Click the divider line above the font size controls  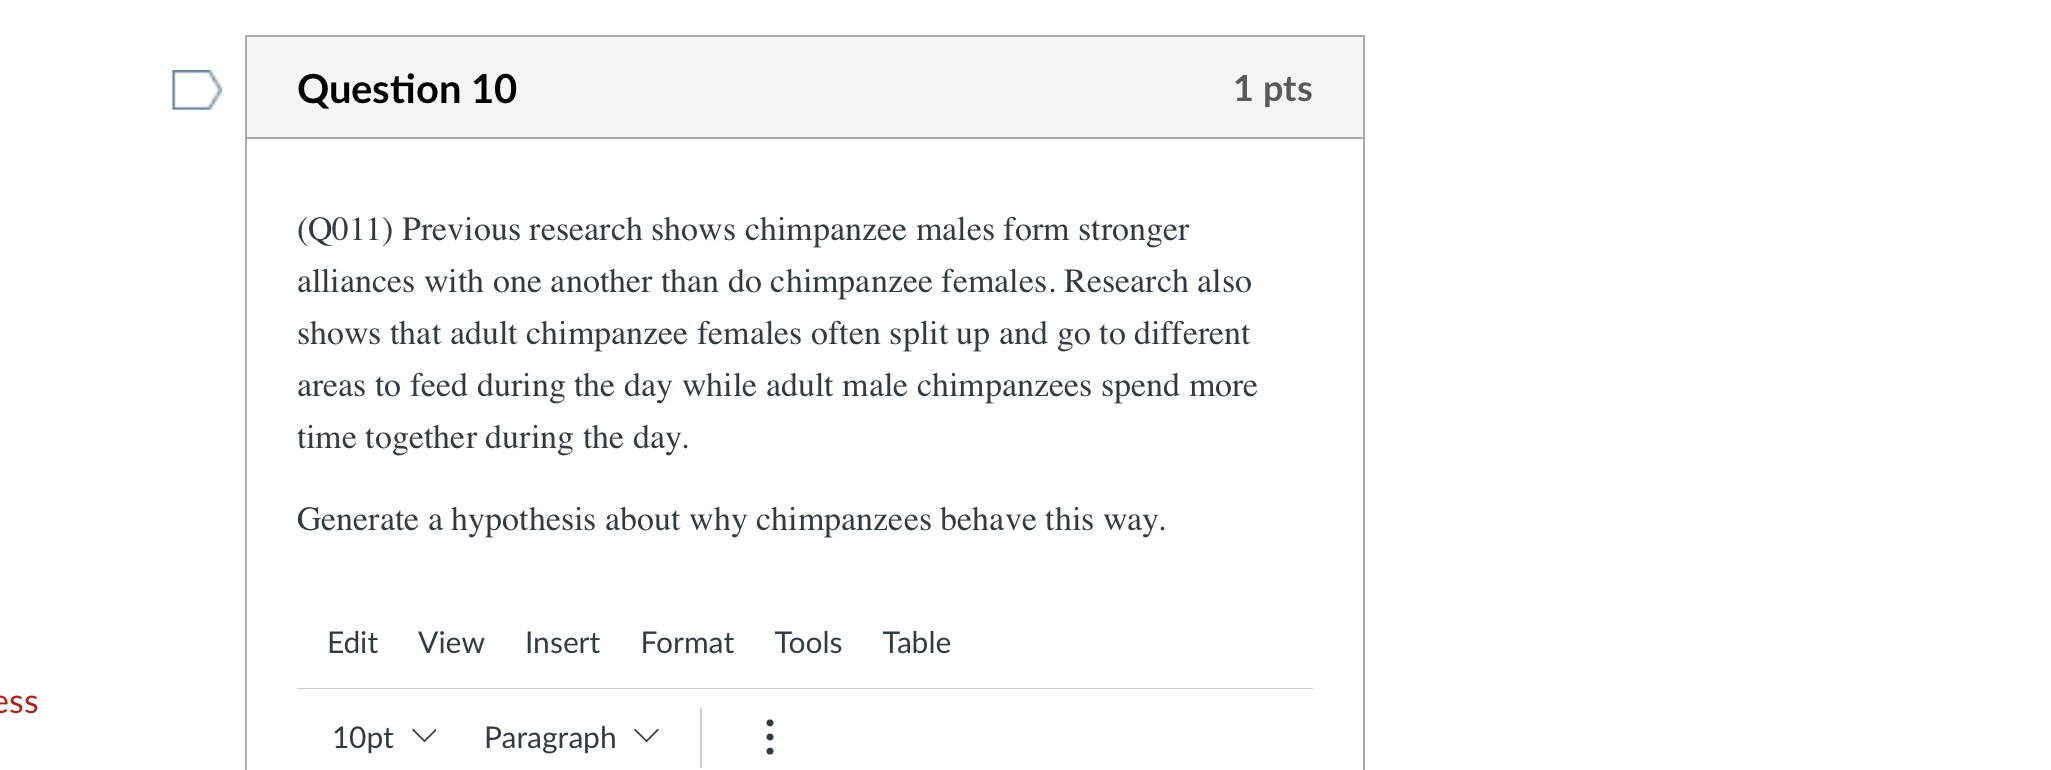tap(805, 689)
